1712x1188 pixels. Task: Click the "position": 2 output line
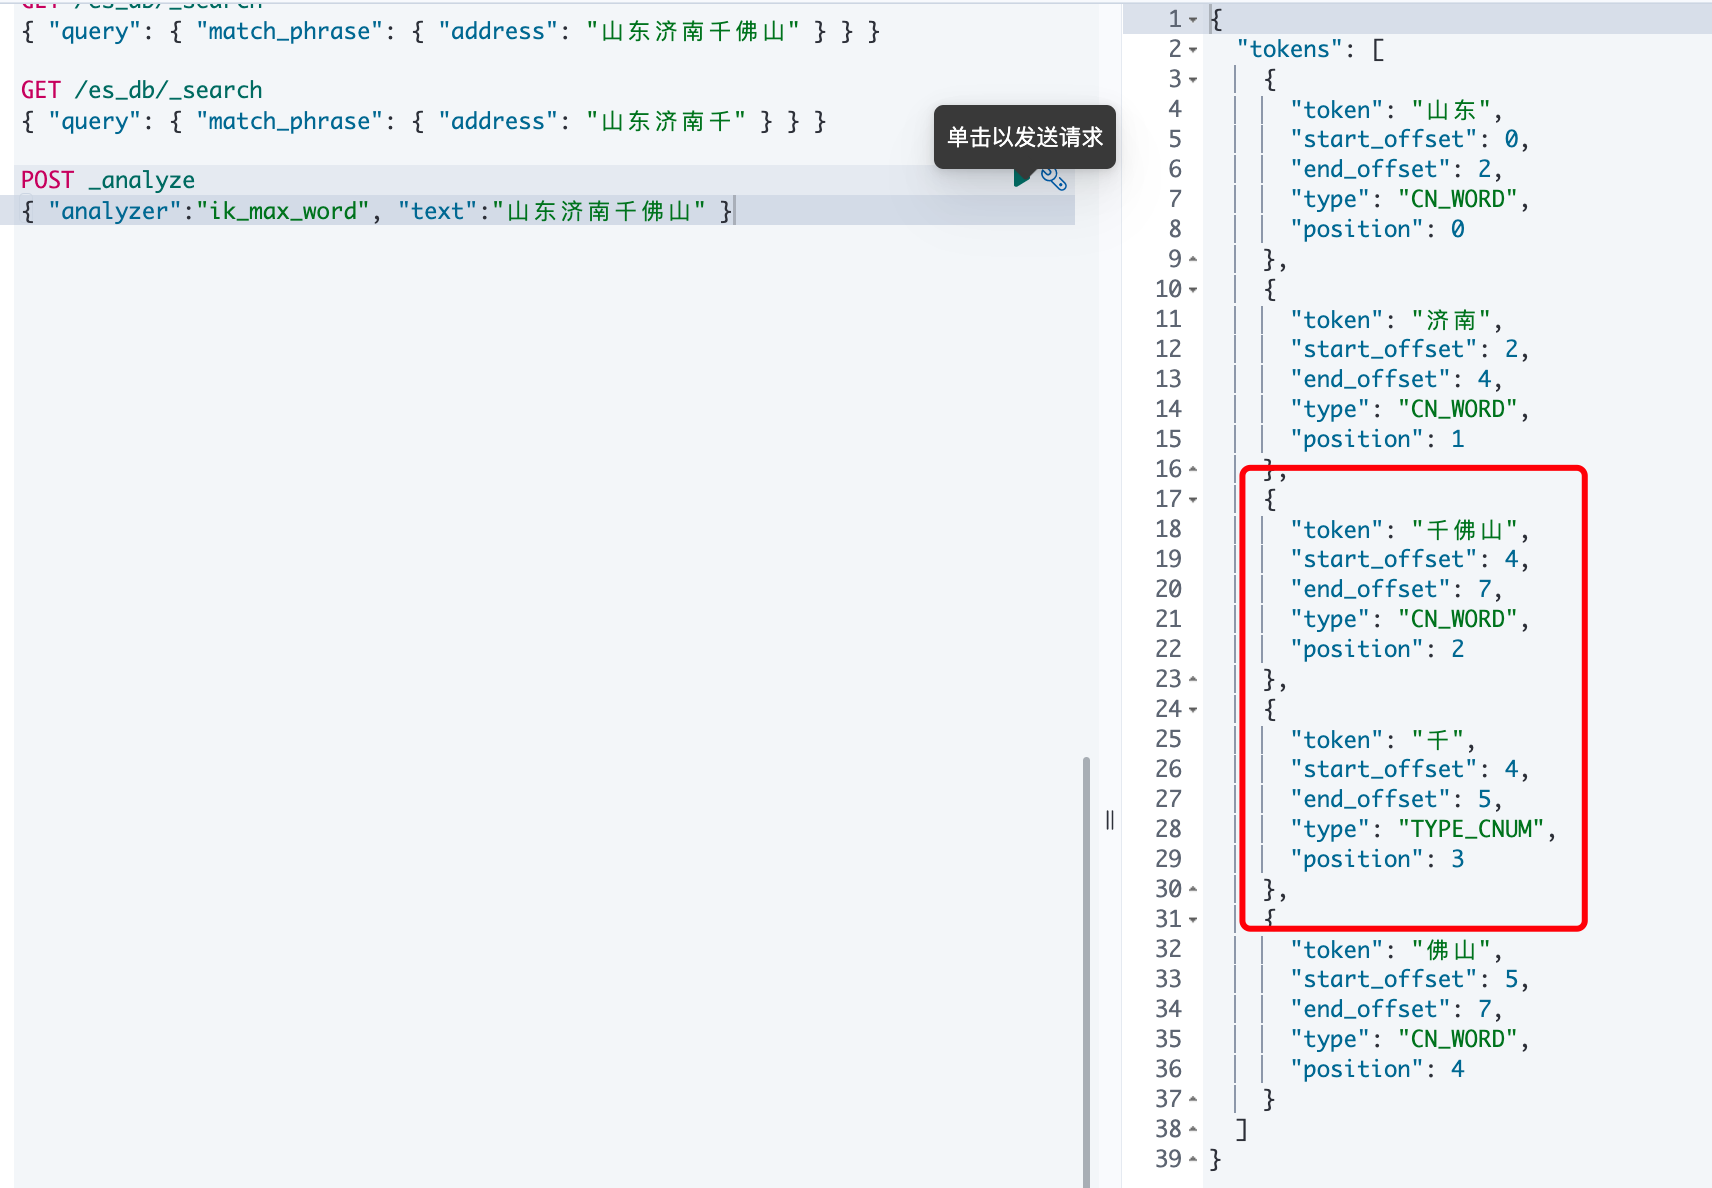coord(1377,649)
